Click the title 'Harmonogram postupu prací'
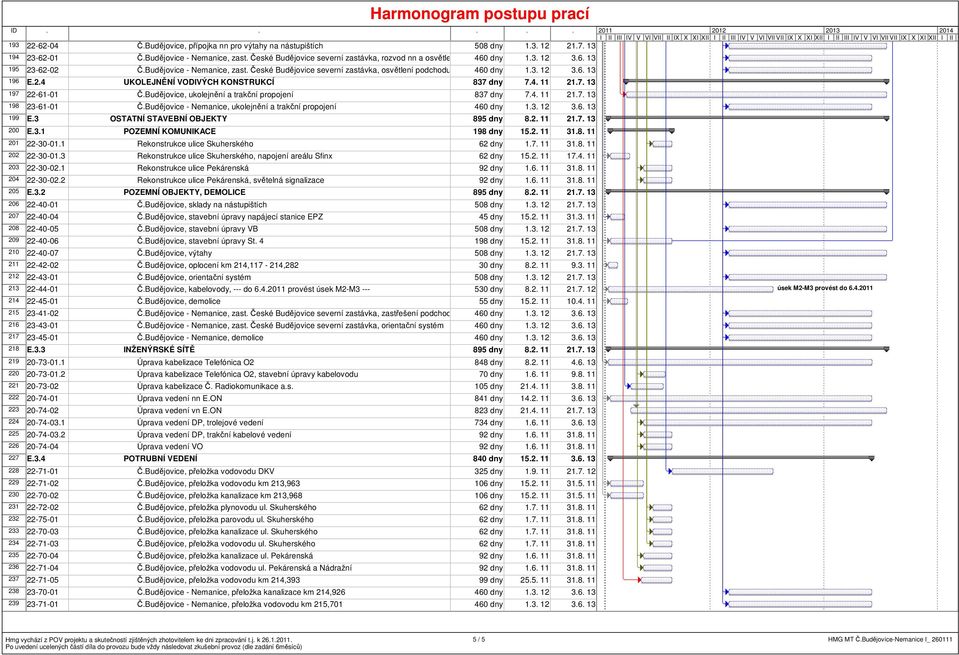 pos(480,13)
